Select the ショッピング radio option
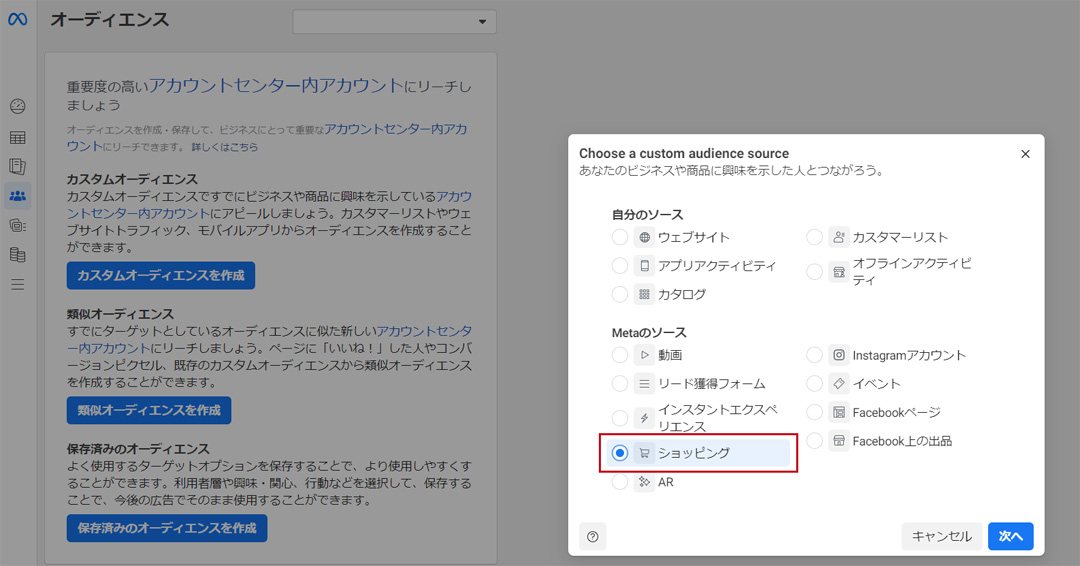Image resolution: width=1080 pixels, height=566 pixels. pos(620,453)
